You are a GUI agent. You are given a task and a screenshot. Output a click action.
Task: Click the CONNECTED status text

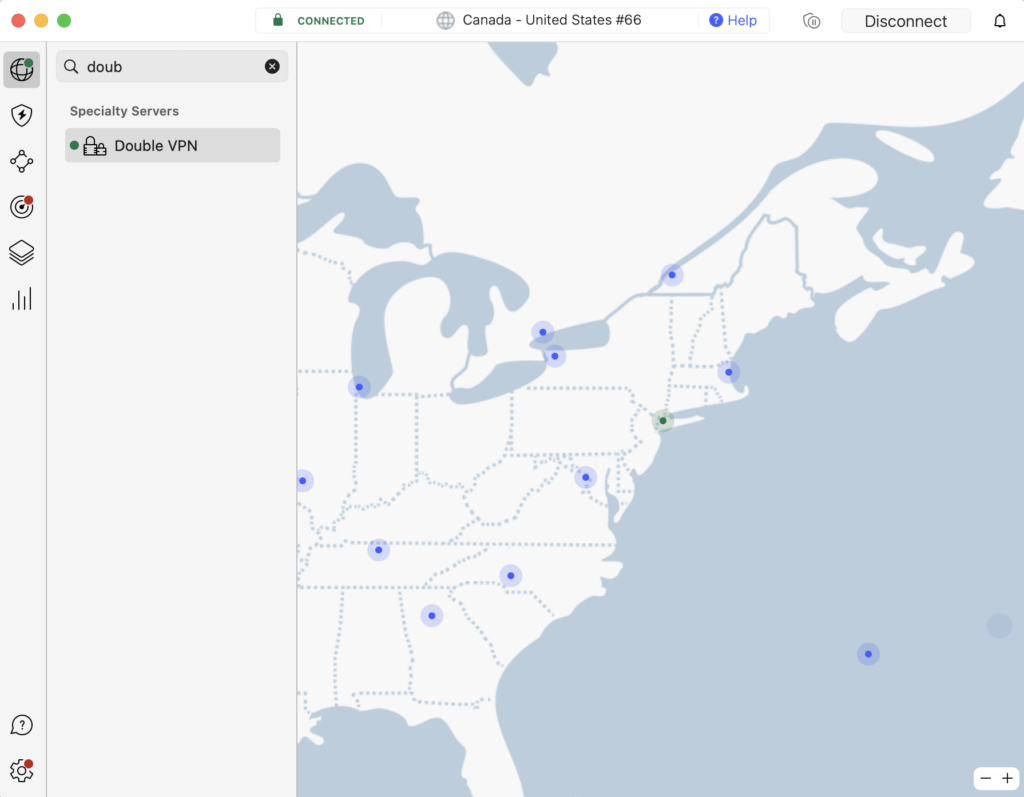330,21
